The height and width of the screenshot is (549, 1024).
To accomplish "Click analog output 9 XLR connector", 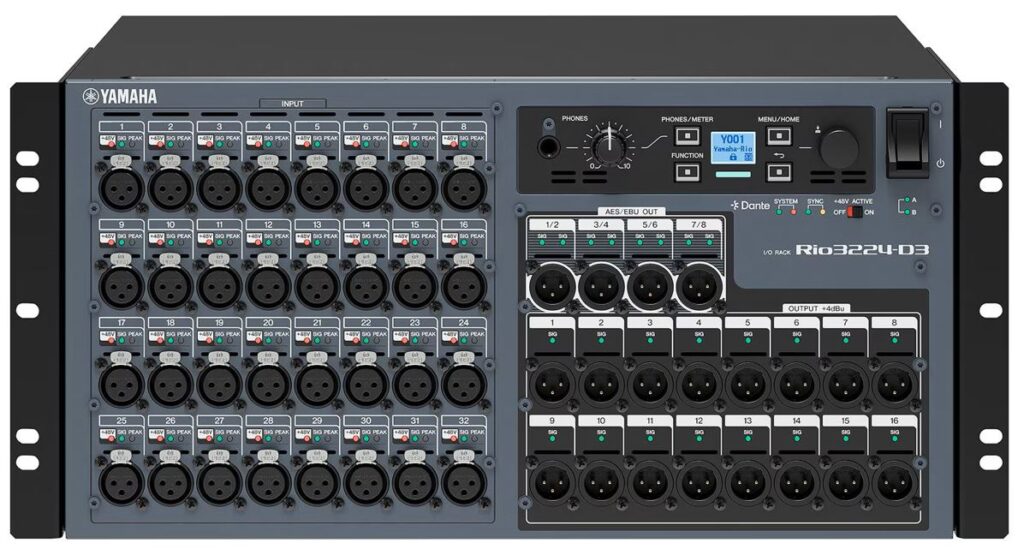I will 552,482.
